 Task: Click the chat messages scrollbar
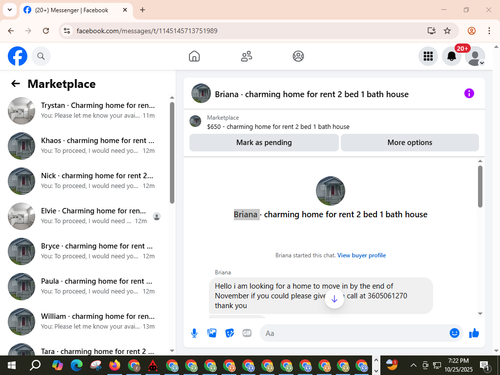(x=480, y=187)
